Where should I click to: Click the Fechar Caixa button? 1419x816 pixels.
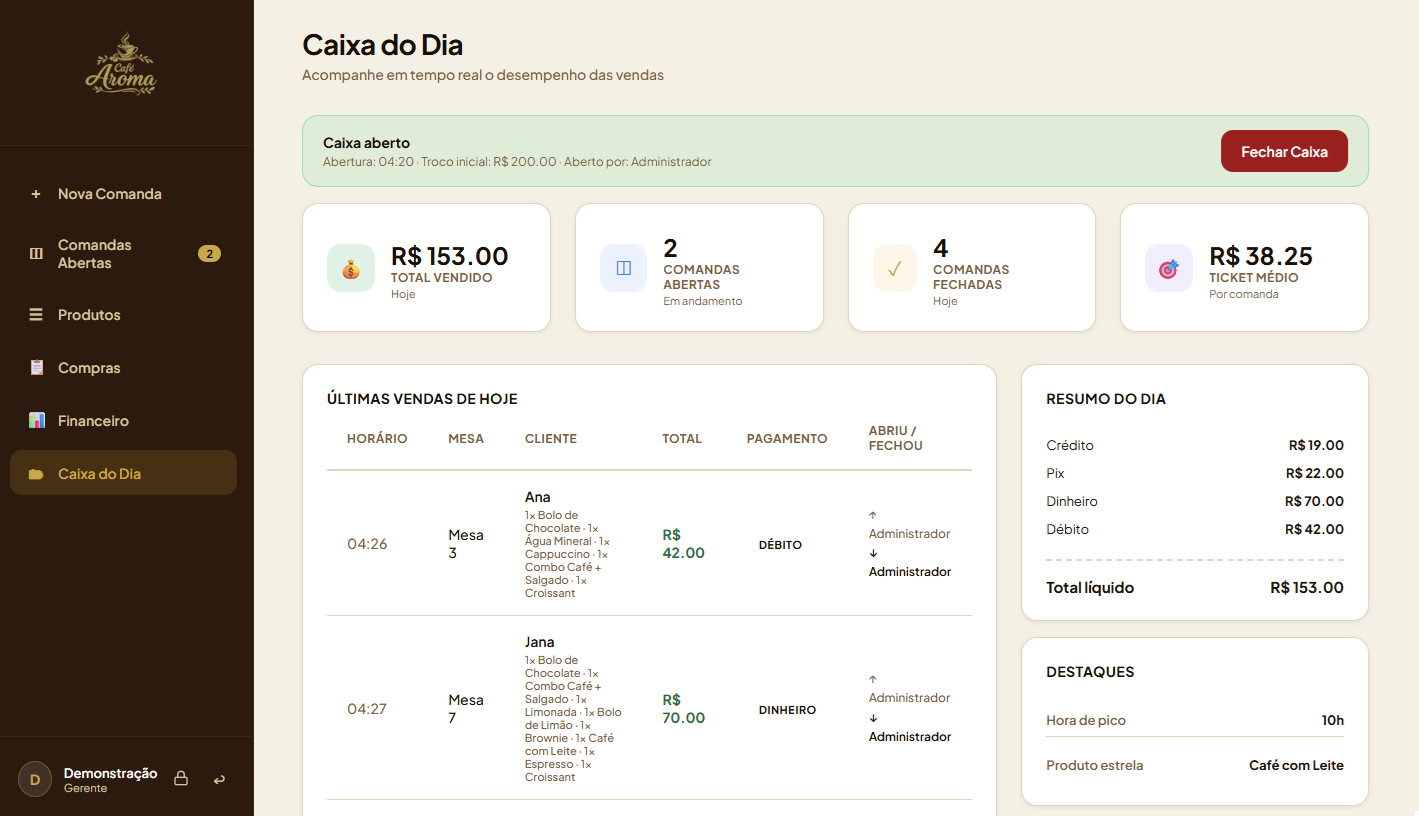click(x=1284, y=152)
